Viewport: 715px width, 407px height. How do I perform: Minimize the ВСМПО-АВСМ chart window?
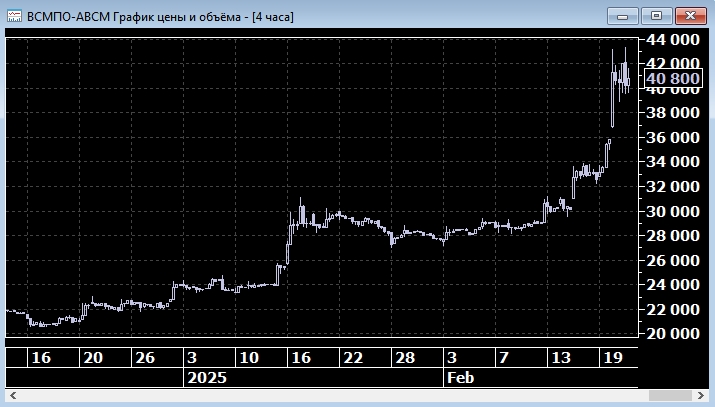pyautogui.click(x=622, y=16)
